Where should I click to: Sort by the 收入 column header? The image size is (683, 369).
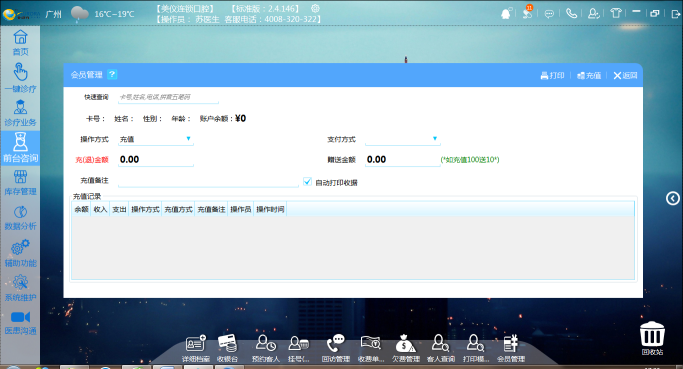click(100, 210)
